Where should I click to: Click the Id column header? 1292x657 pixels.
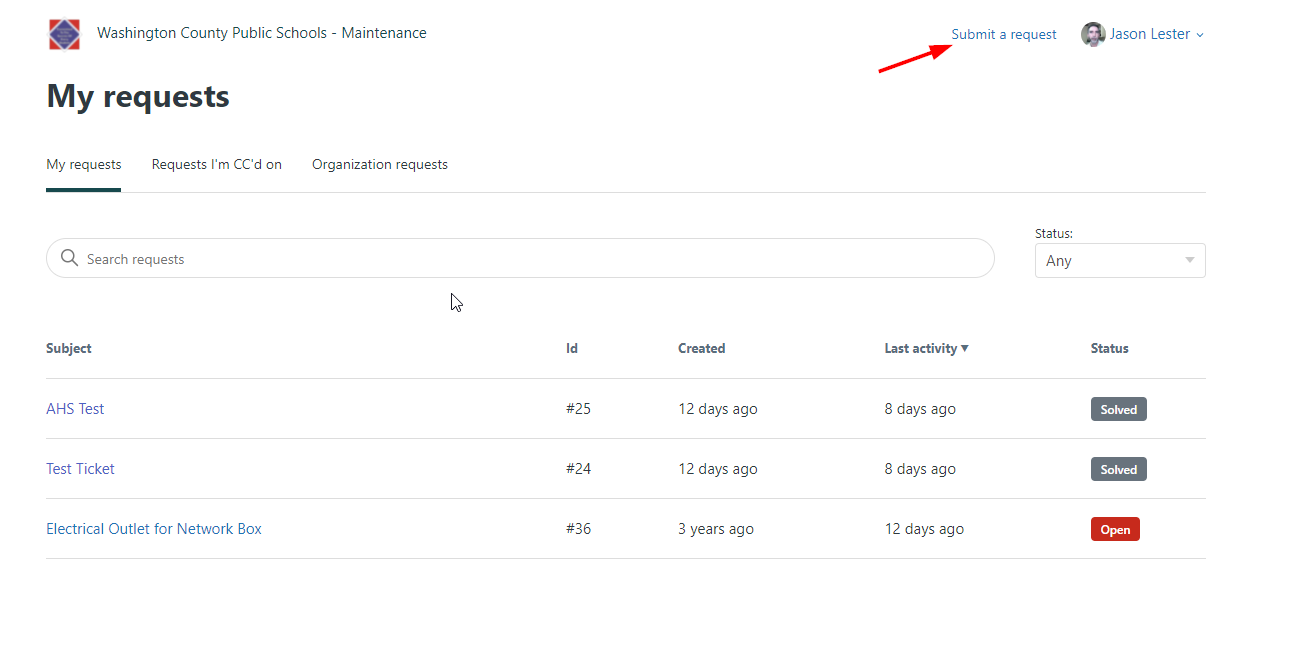point(572,348)
